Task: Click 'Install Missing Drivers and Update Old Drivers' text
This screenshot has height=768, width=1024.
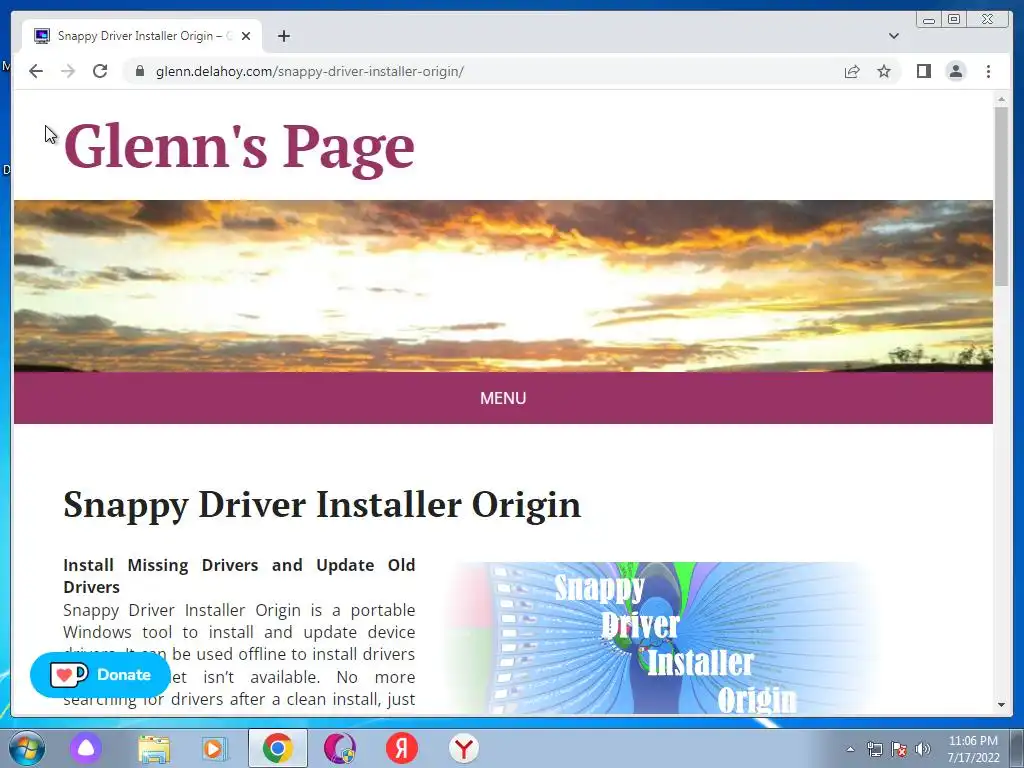Action: [x=239, y=575]
